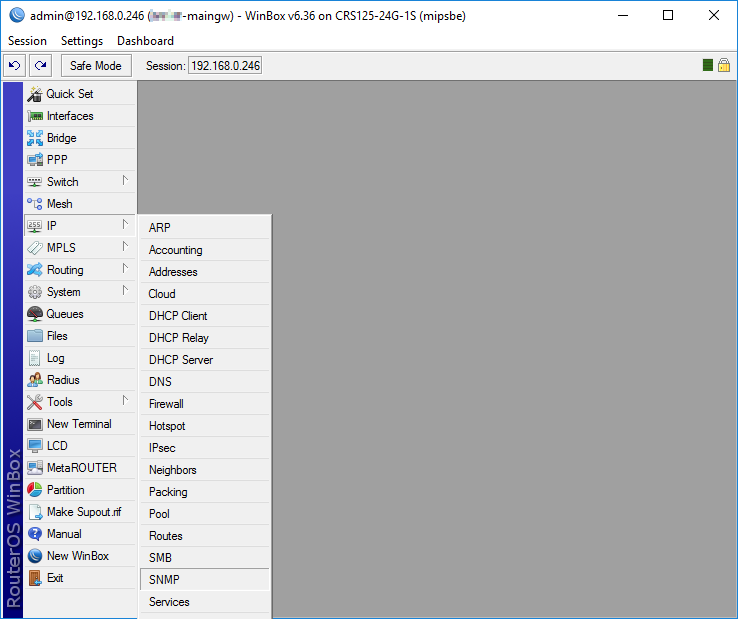Open IPsec from the IP submenu
738x619 pixels.
pos(205,448)
